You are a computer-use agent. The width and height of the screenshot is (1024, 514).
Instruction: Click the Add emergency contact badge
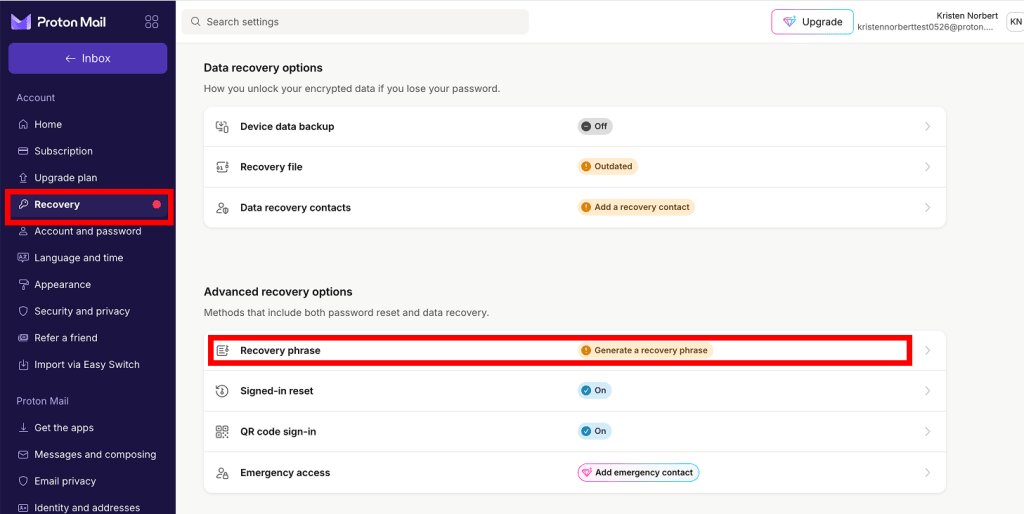pyautogui.click(x=638, y=472)
